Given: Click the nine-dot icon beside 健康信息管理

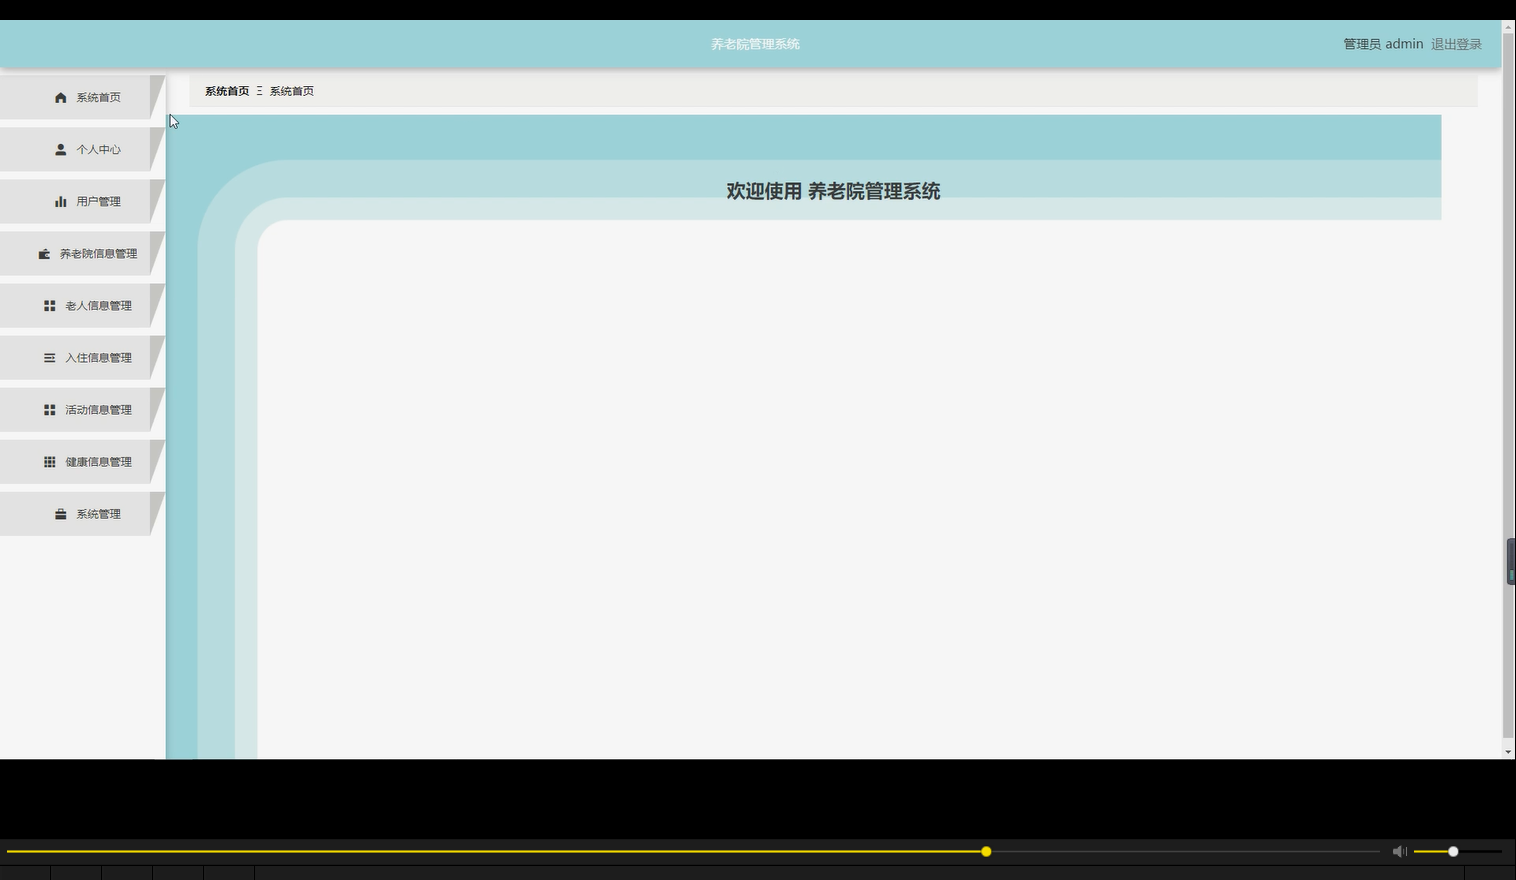Looking at the screenshot, I should coord(49,462).
